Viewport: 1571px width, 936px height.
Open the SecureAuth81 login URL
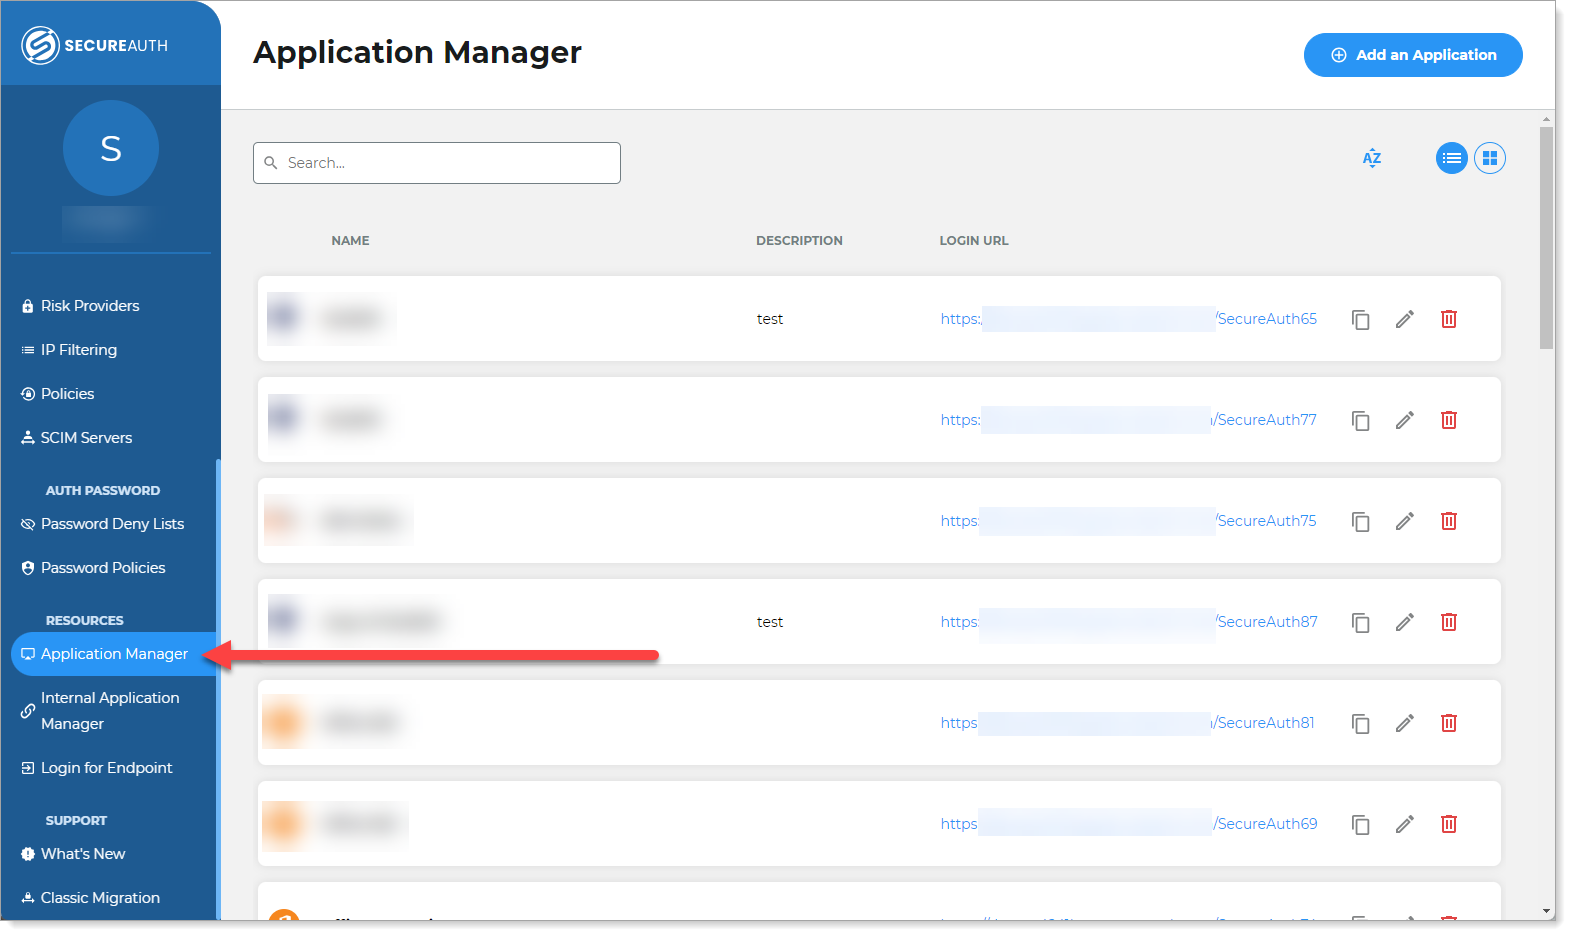click(x=1128, y=723)
